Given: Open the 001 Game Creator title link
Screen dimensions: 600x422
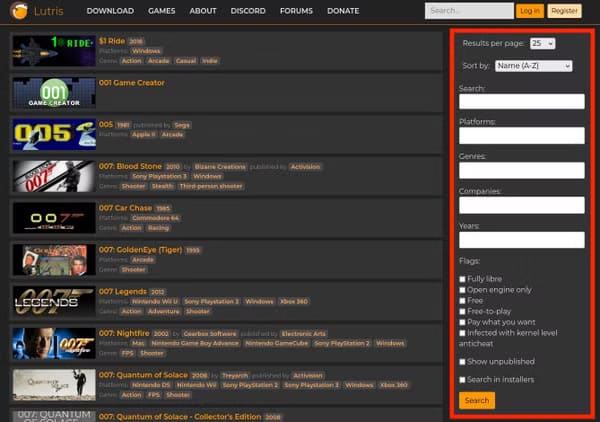Looking at the screenshot, I should [132, 83].
